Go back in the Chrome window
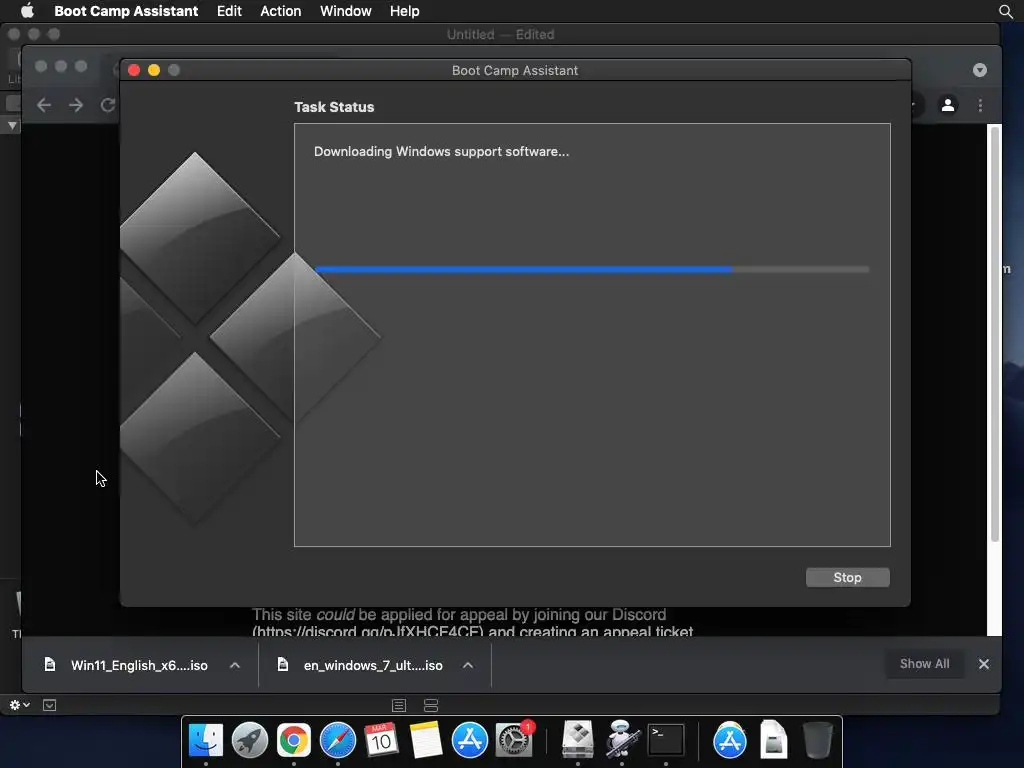The height and width of the screenshot is (768, 1024). pos(44,105)
